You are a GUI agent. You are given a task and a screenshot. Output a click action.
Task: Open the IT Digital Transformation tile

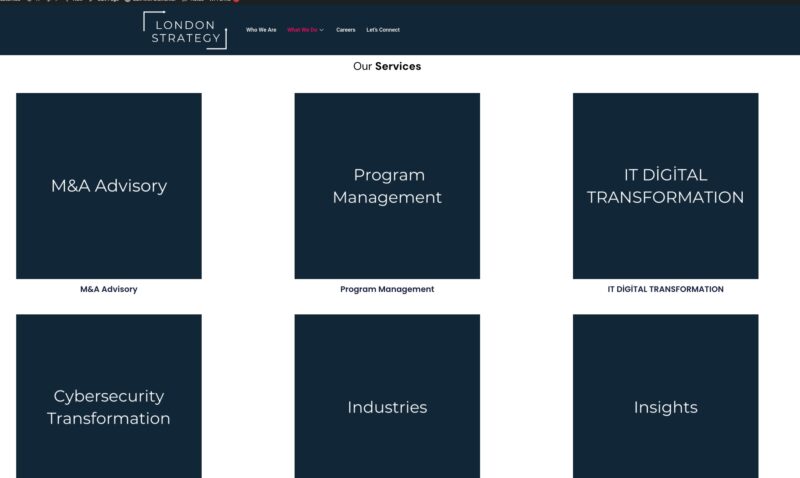pyautogui.click(x=665, y=186)
